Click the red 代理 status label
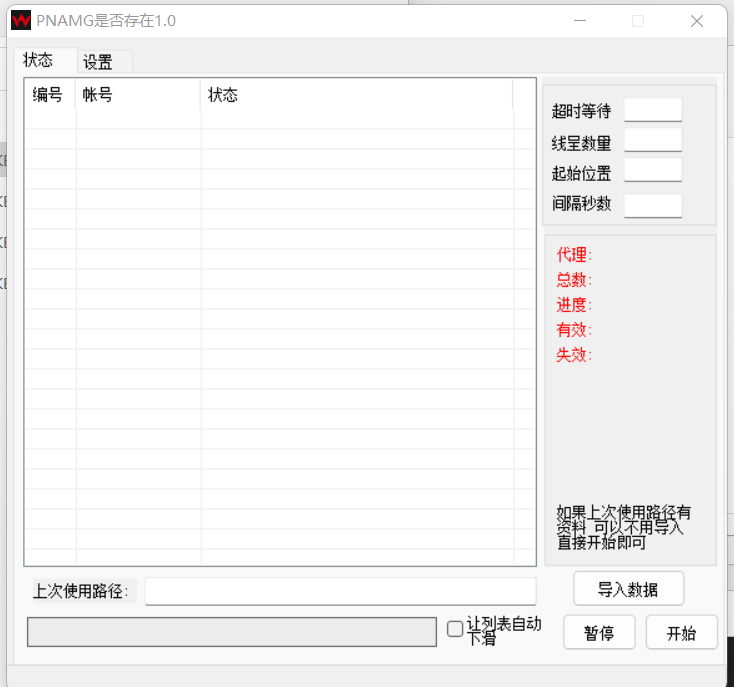The height and width of the screenshot is (687, 734). coord(574,255)
